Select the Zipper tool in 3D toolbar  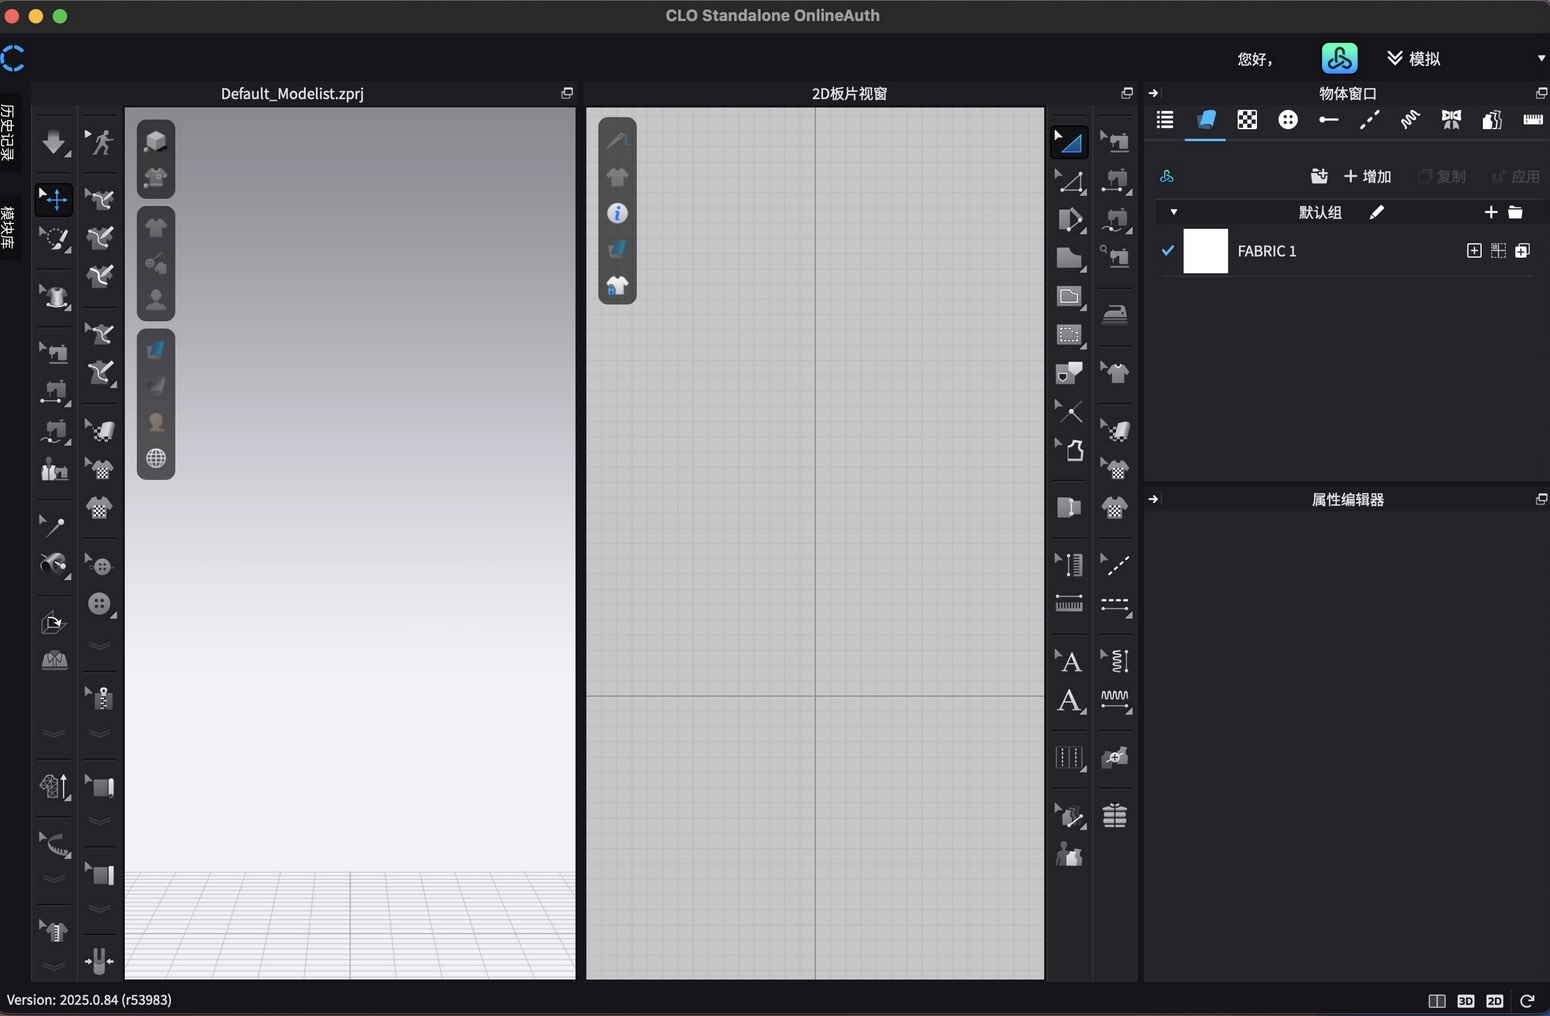(100, 697)
